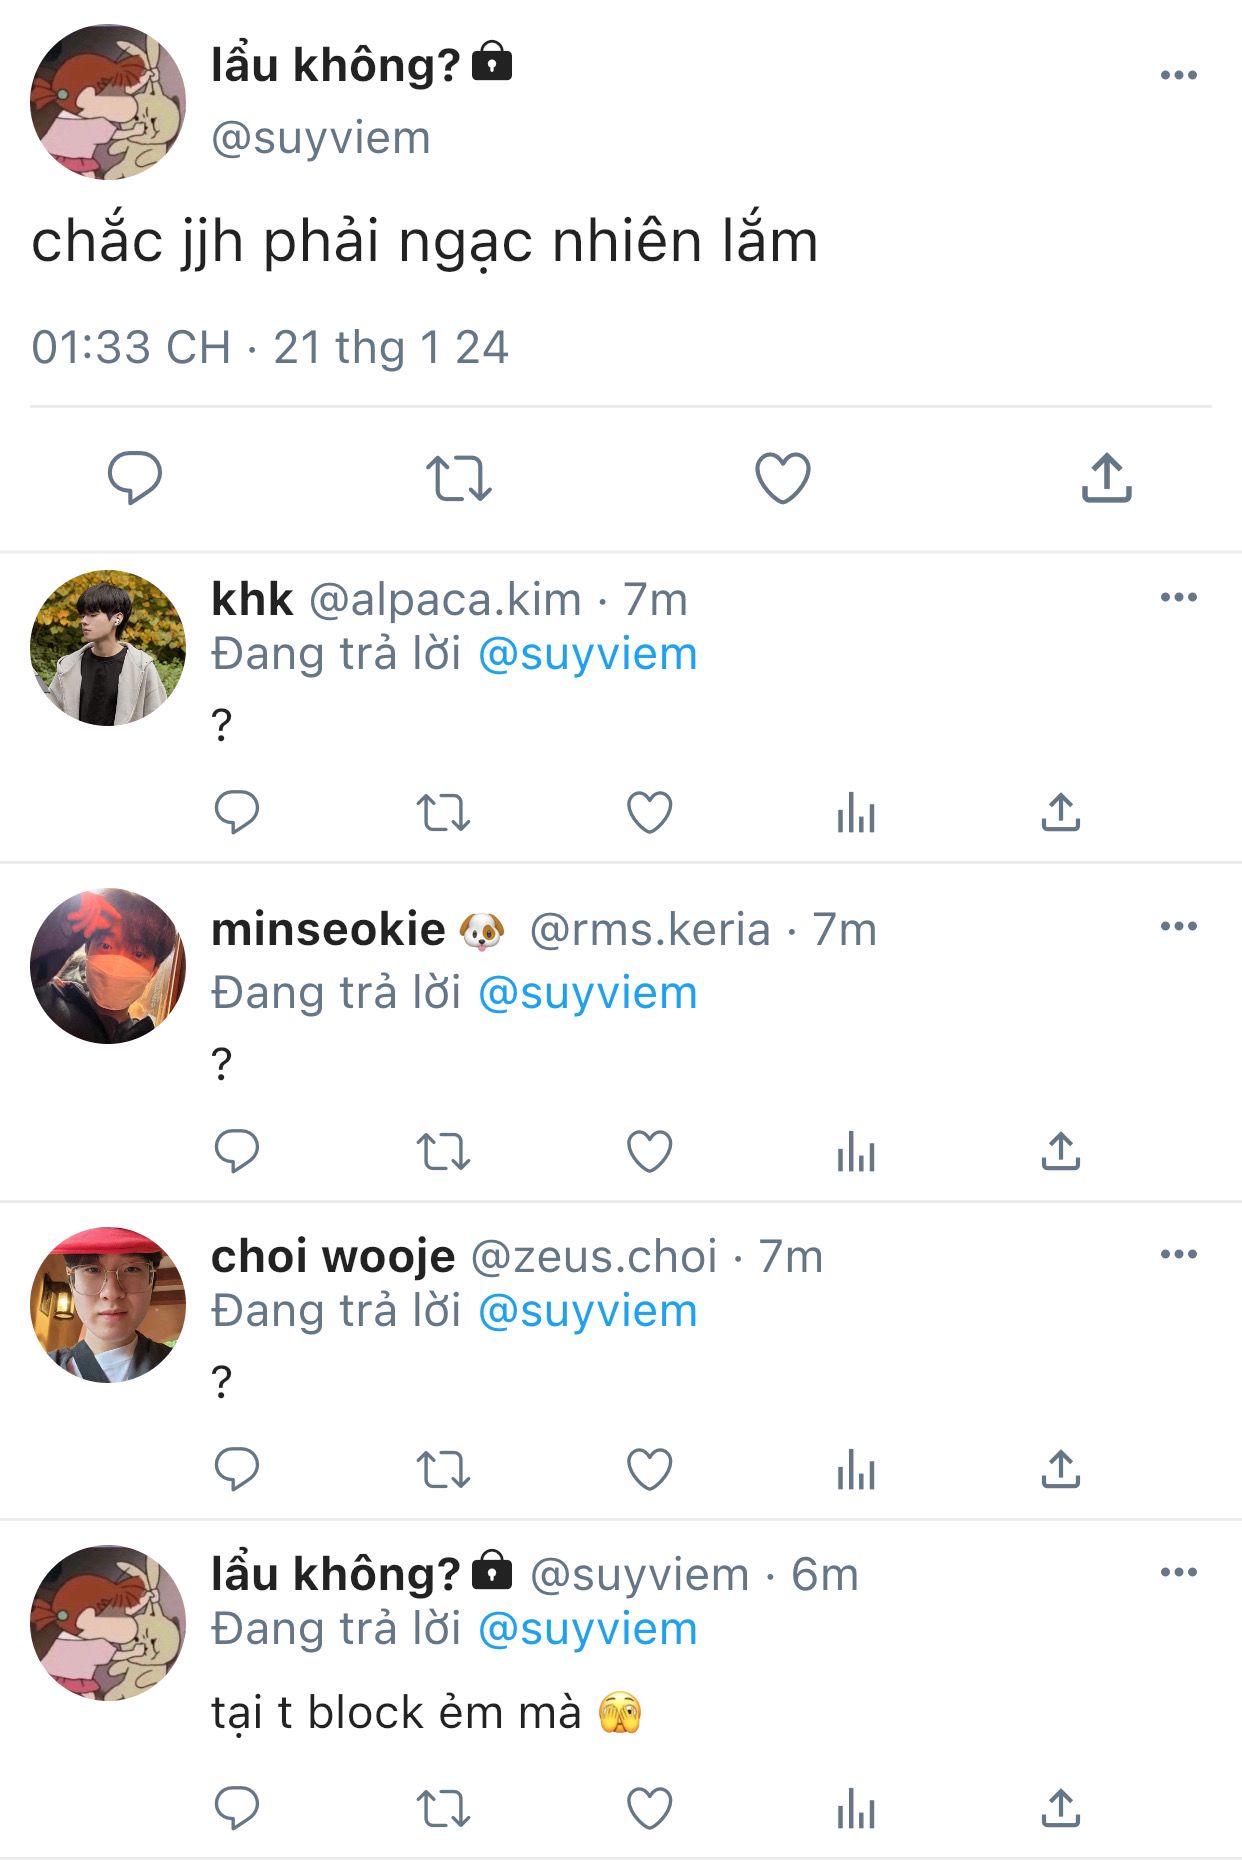This screenshot has width=1242, height=1860.
Task: Like minseokie's reply
Action: coord(649,1151)
